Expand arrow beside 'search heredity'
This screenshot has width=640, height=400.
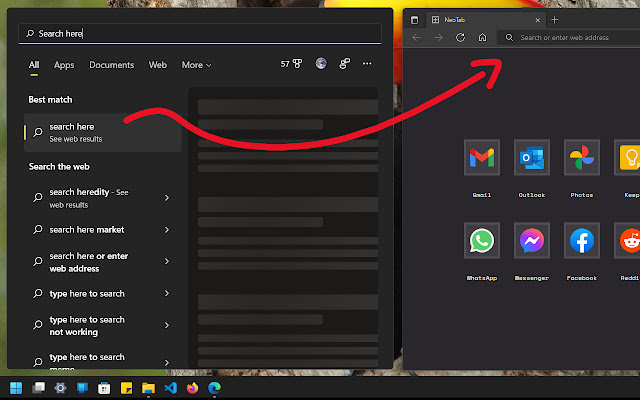point(167,198)
